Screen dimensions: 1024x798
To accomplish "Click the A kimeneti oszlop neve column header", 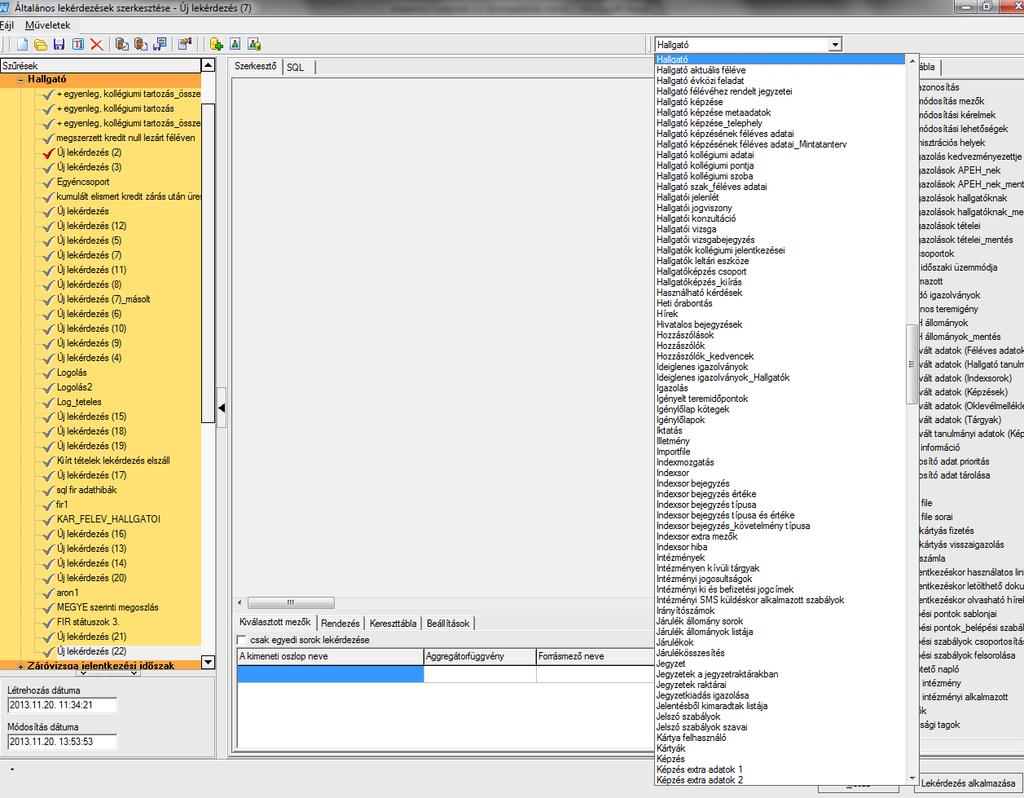I will (x=330, y=656).
